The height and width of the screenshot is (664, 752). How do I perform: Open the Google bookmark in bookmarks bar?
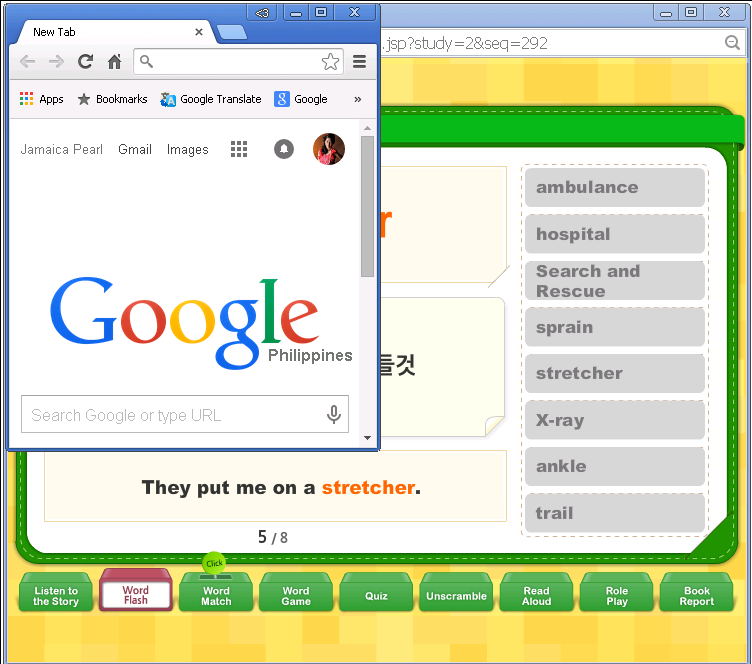tap(301, 99)
